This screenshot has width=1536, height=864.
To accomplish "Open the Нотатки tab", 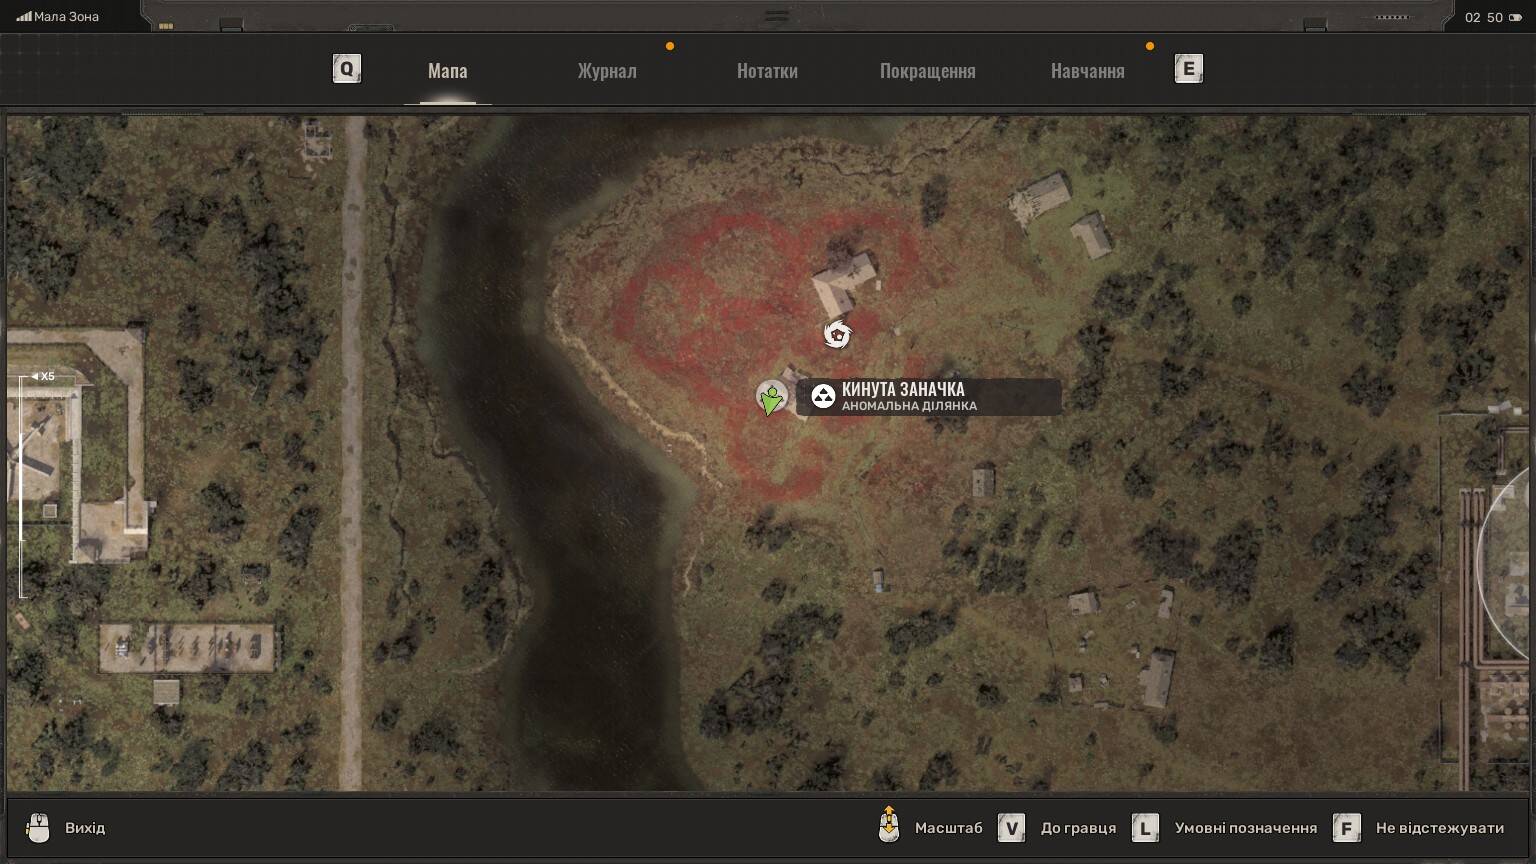I will click(x=767, y=71).
